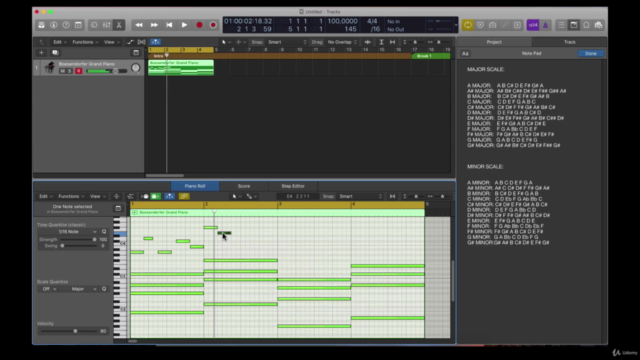Open the Scale Quantize Off dropdown
The image size is (640, 360).
49,289
